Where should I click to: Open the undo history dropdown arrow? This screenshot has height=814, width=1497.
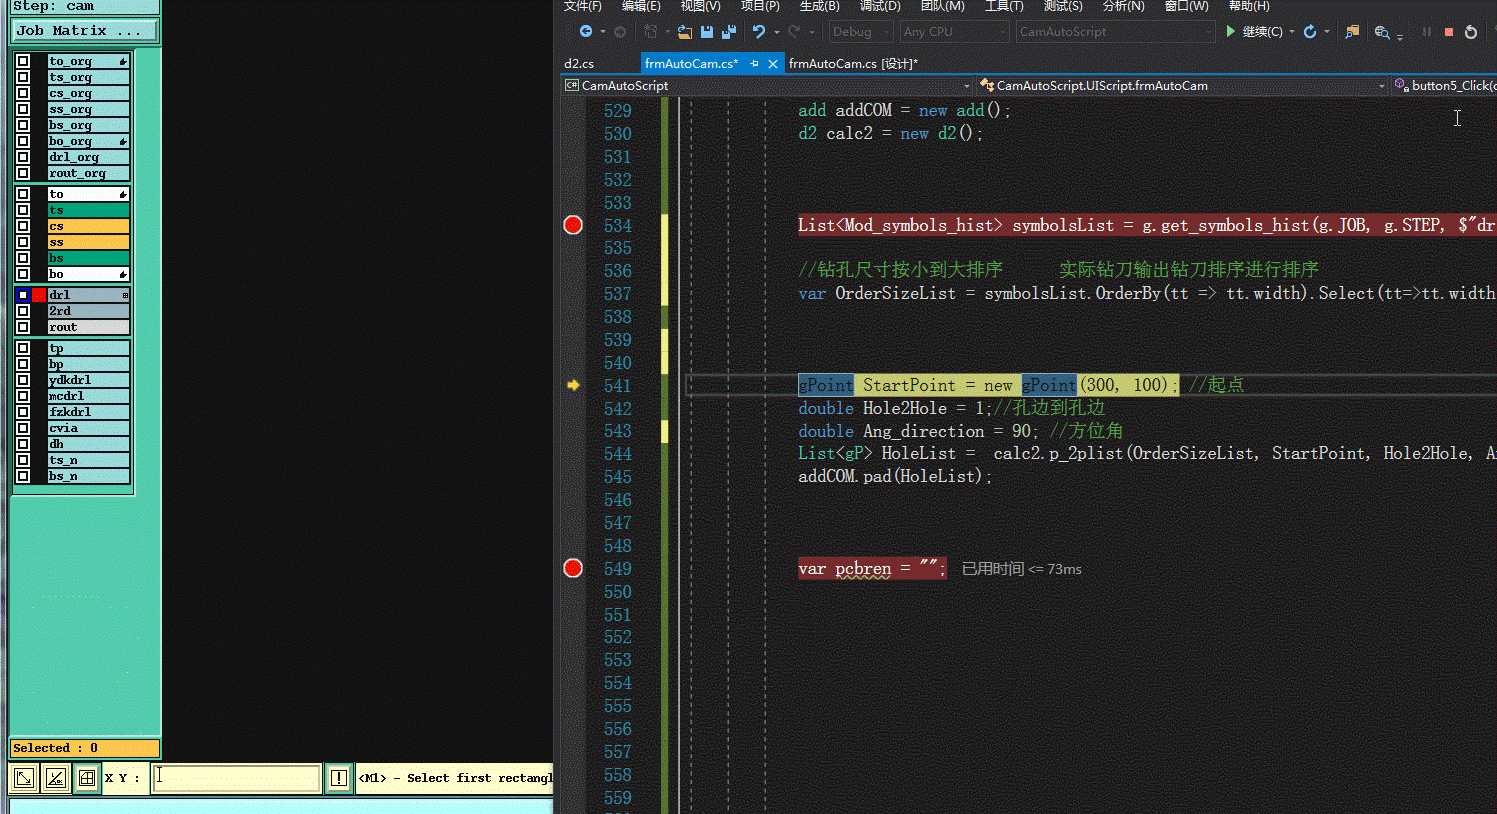click(776, 32)
